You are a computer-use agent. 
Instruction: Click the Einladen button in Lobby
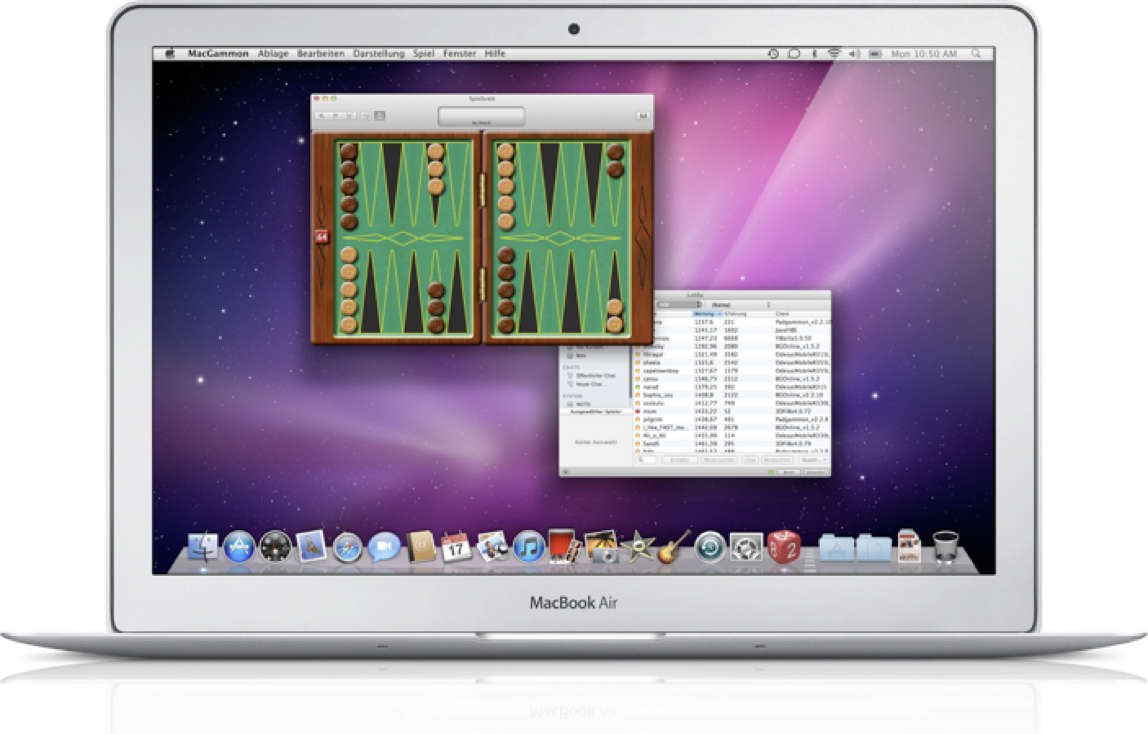(679, 460)
